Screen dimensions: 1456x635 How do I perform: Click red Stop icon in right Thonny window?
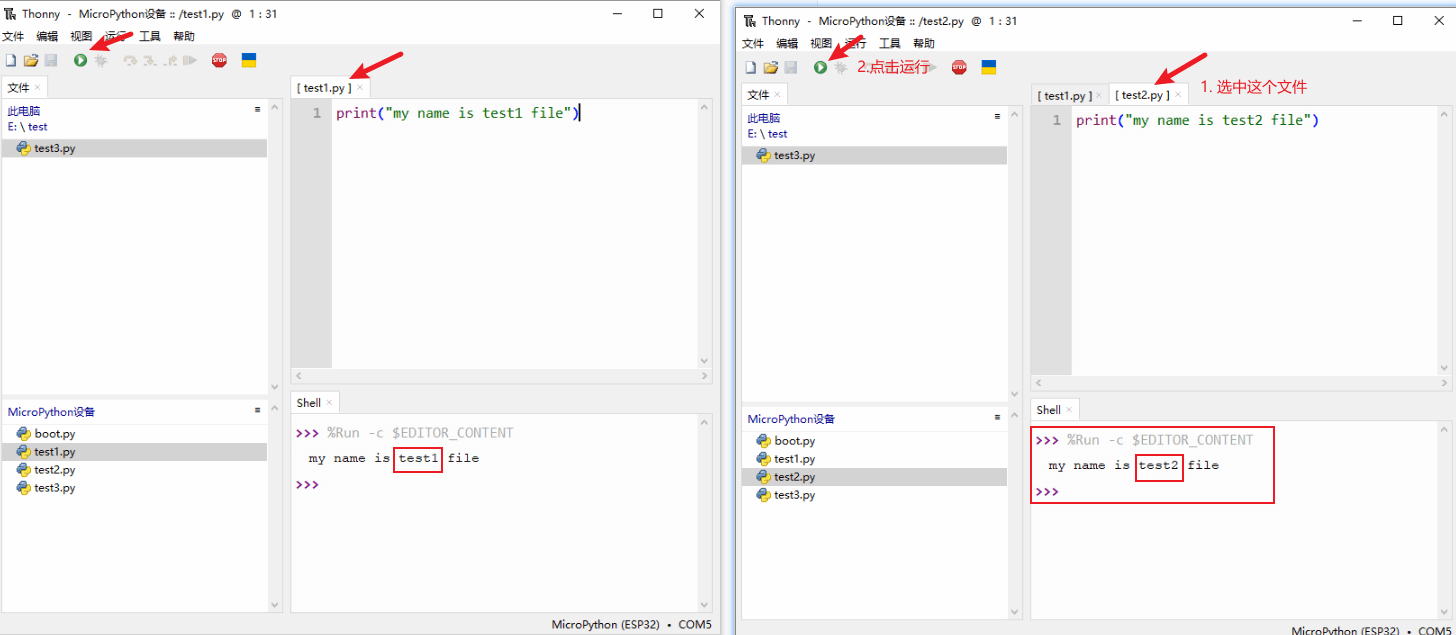click(959, 67)
